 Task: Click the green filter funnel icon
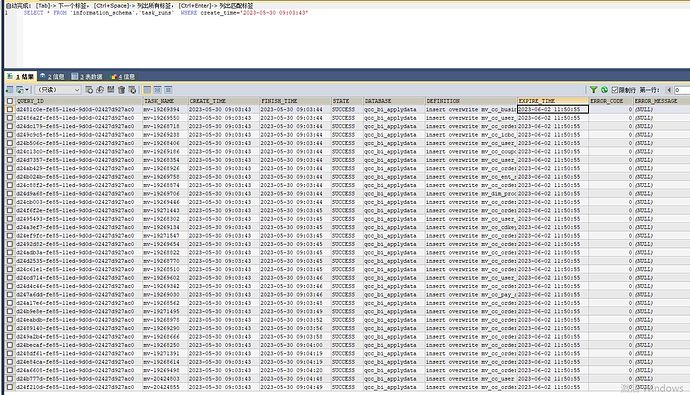pyautogui.click(x=593, y=90)
